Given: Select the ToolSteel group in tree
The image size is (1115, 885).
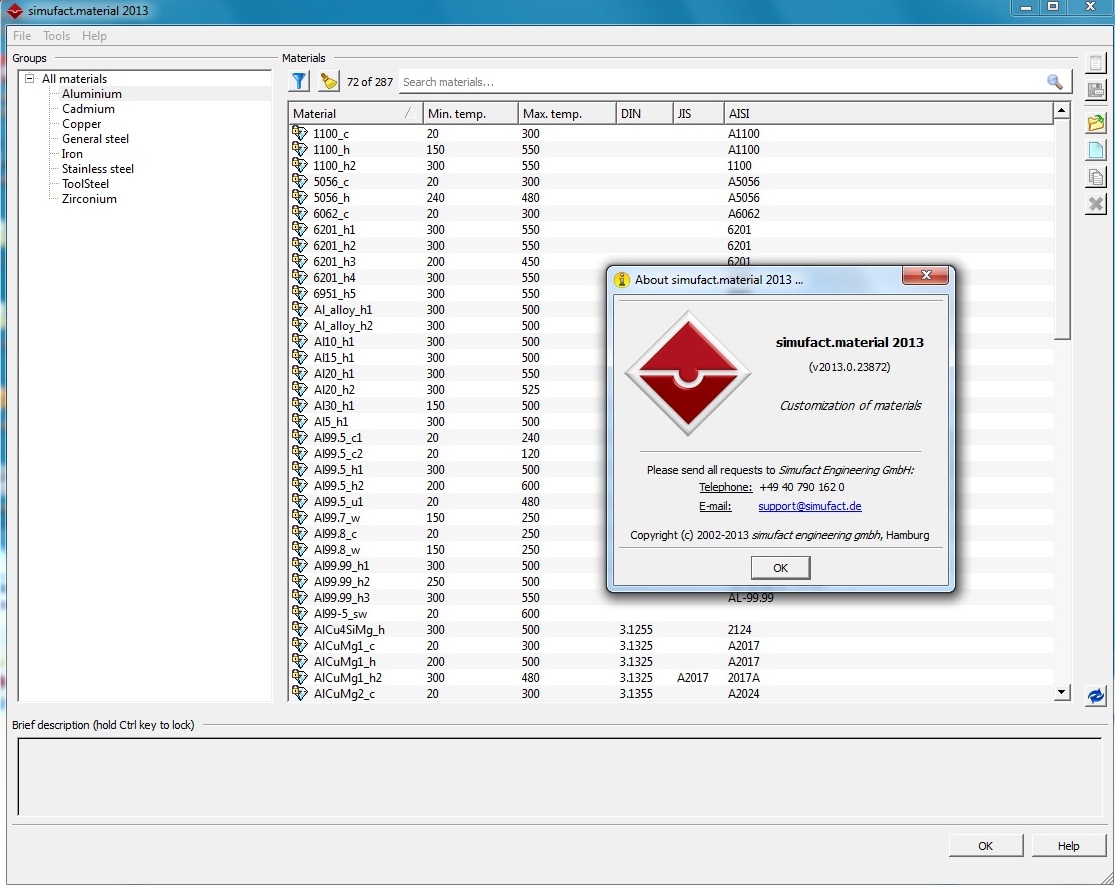Looking at the screenshot, I should click(x=85, y=183).
